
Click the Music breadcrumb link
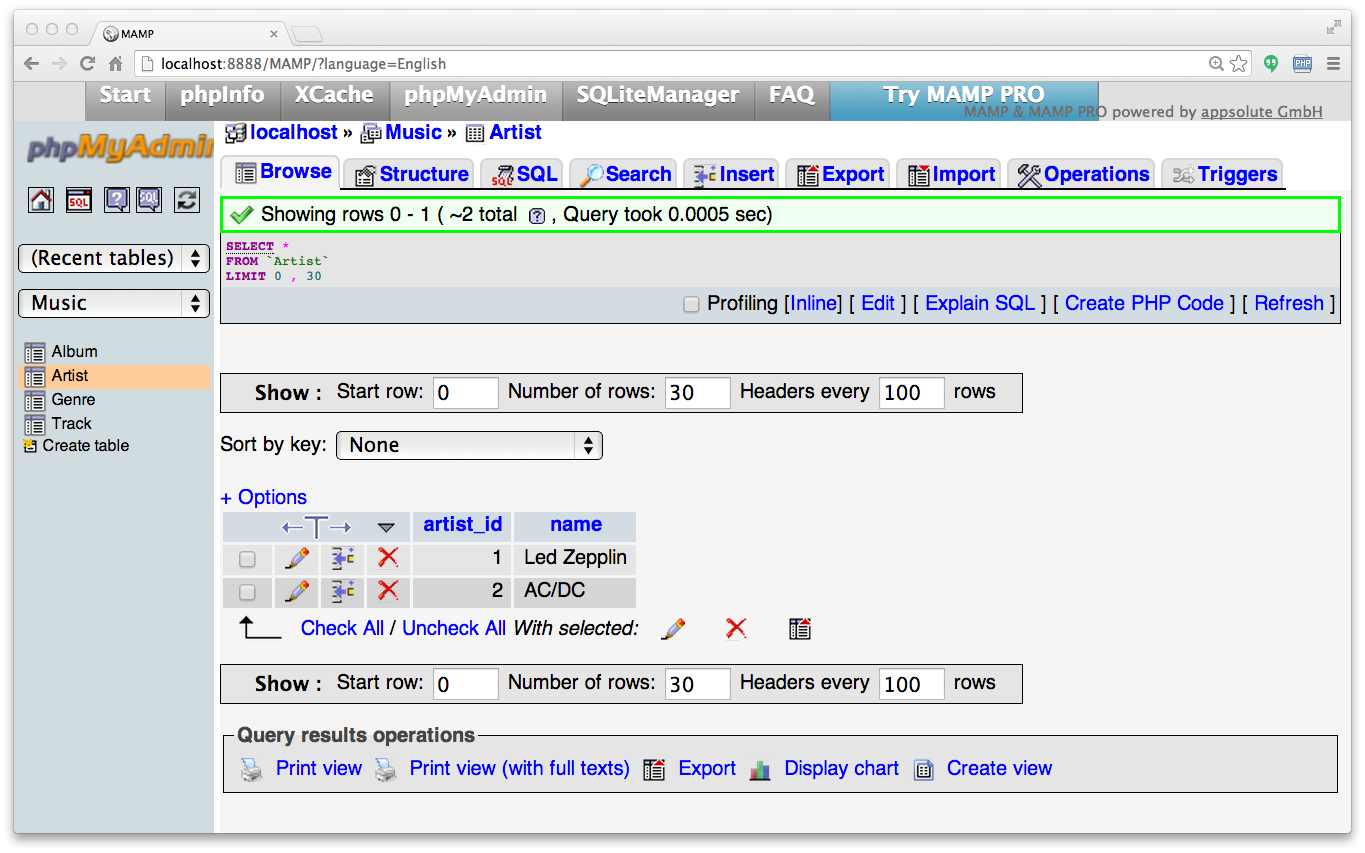pyautogui.click(x=413, y=132)
